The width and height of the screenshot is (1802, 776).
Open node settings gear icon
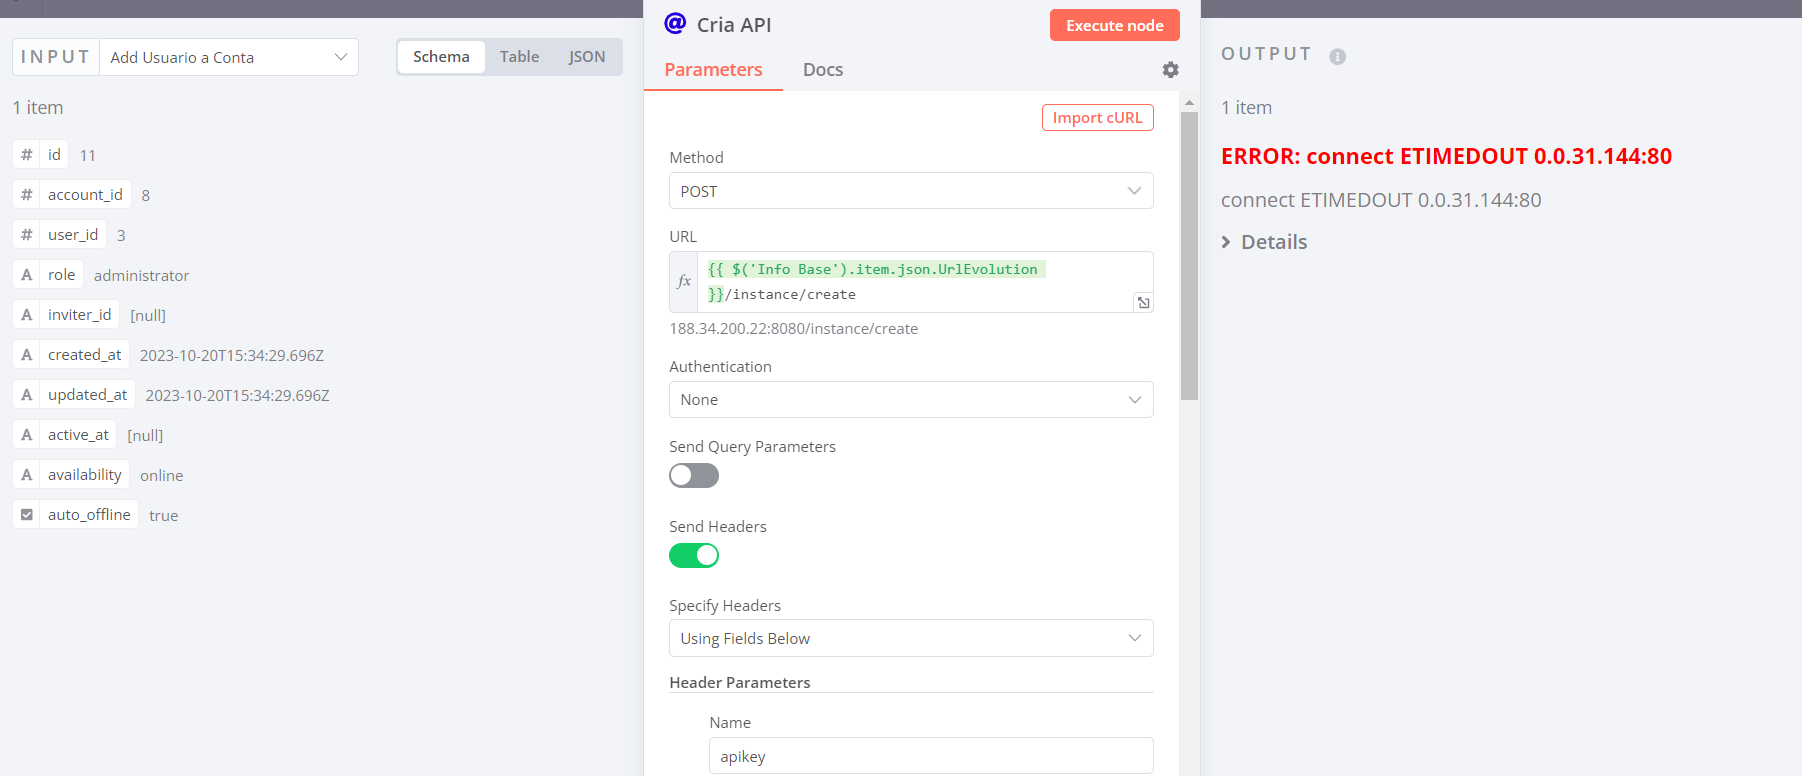[1170, 70]
